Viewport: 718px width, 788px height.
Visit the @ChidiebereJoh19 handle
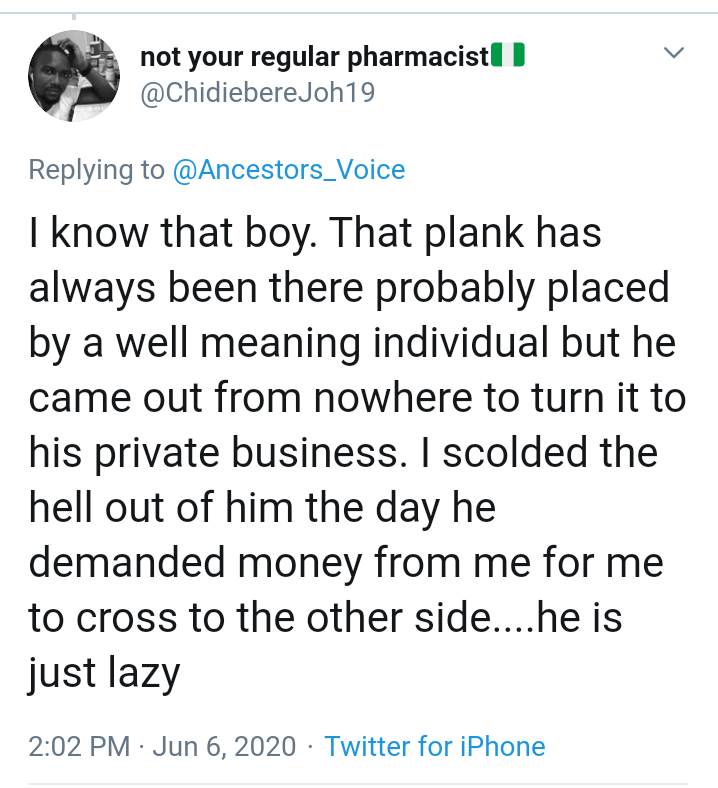[x=259, y=93]
